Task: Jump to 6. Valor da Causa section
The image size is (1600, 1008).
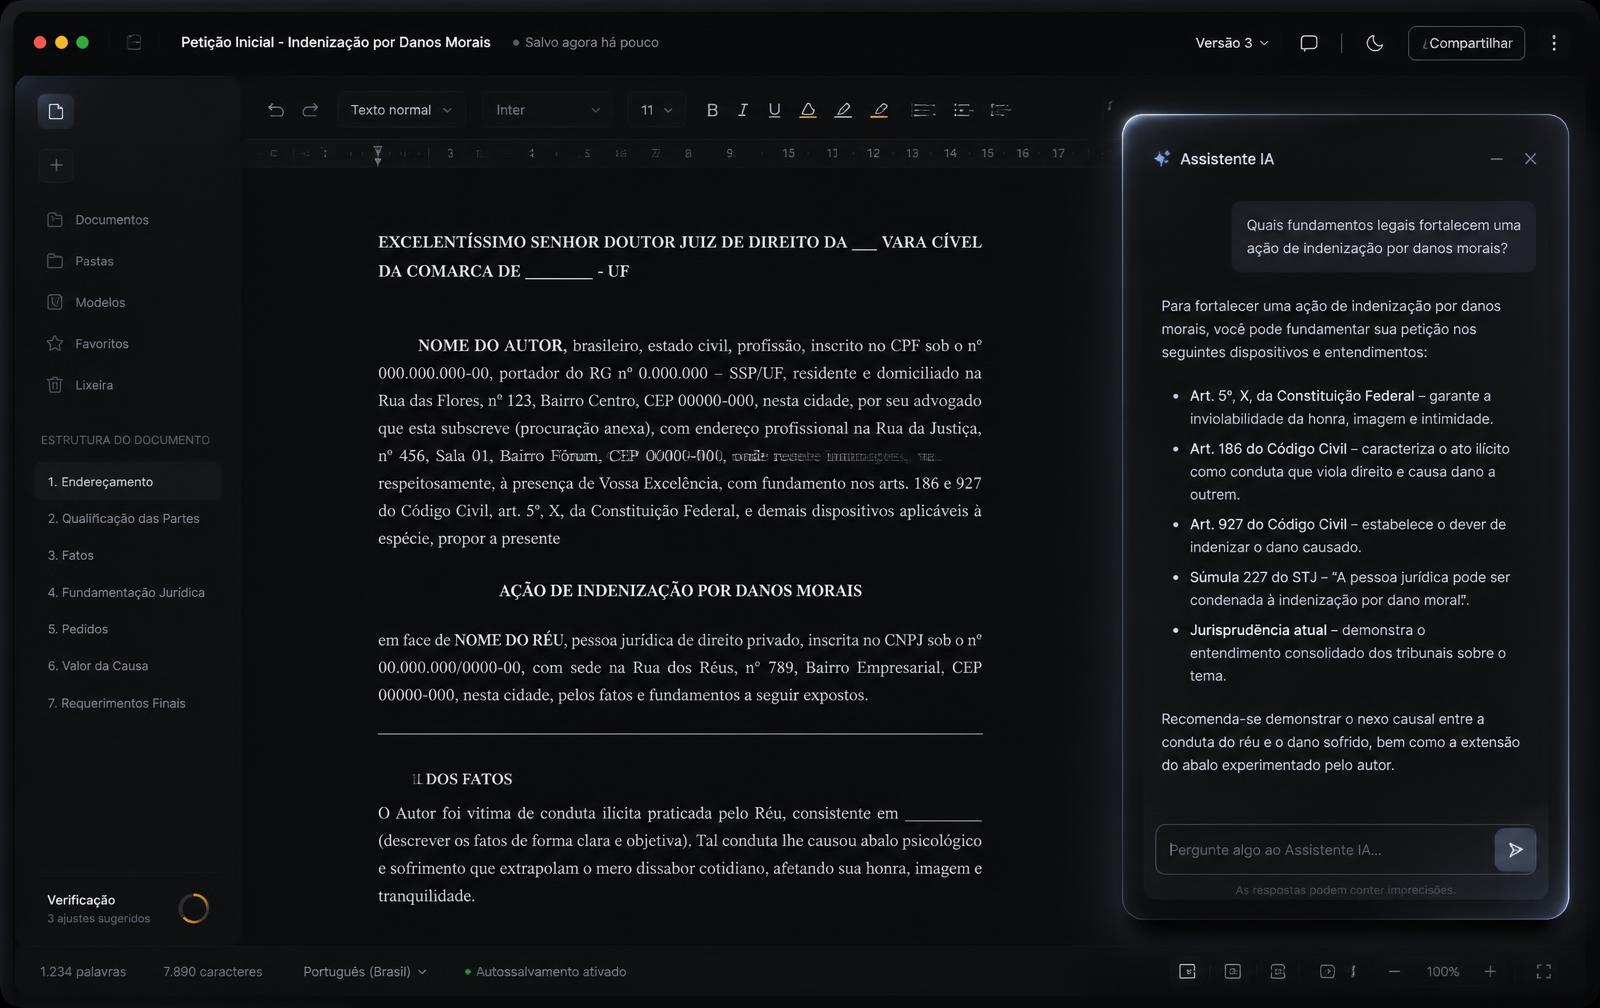Action: point(98,666)
